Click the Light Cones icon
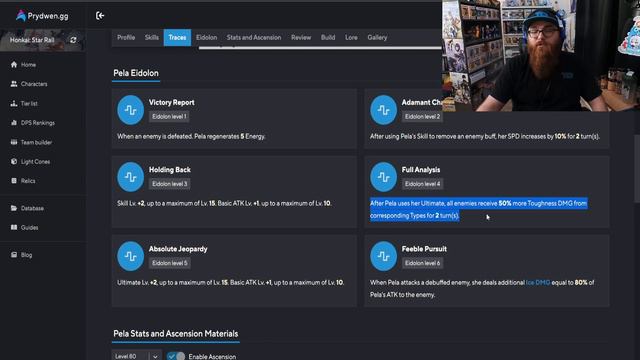This screenshot has width=640, height=360. [x=14, y=161]
